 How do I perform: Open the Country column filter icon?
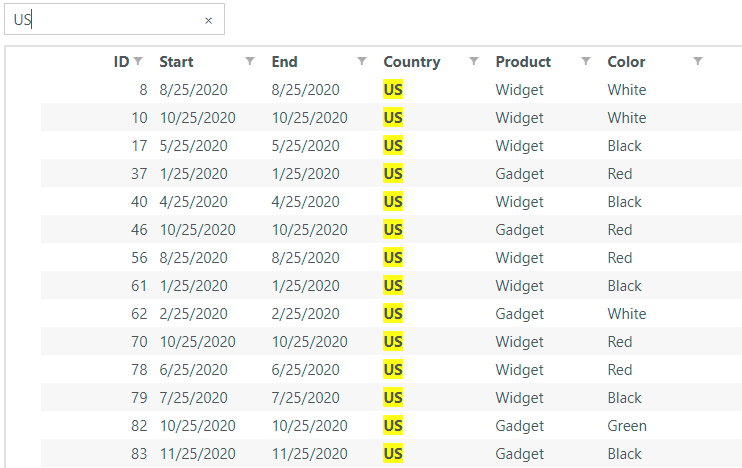474,62
